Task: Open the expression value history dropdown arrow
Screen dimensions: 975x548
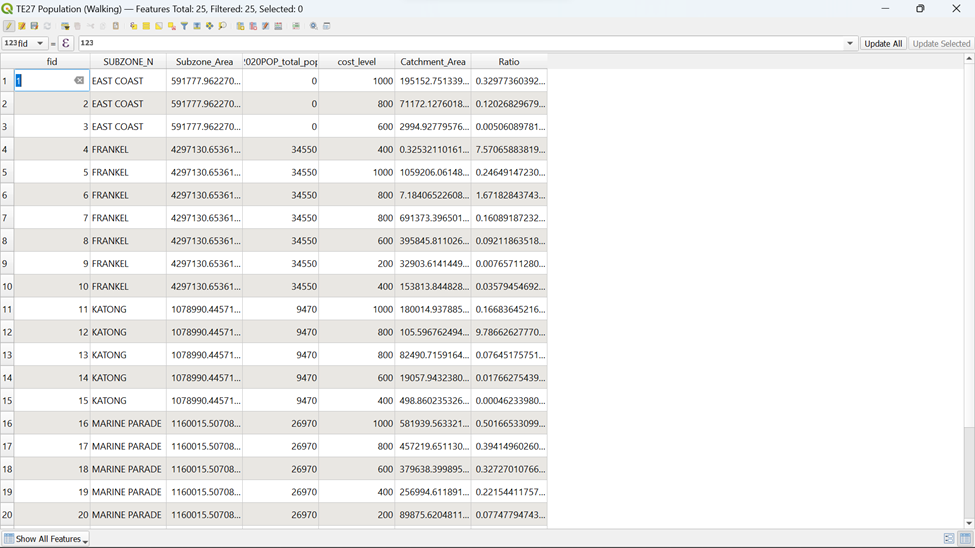Action: tap(850, 44)
